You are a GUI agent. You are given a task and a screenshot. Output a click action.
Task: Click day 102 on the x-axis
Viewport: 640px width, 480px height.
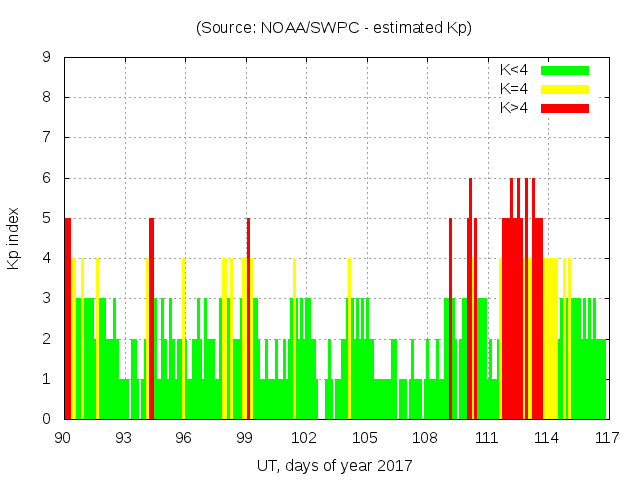click(304, 437)
